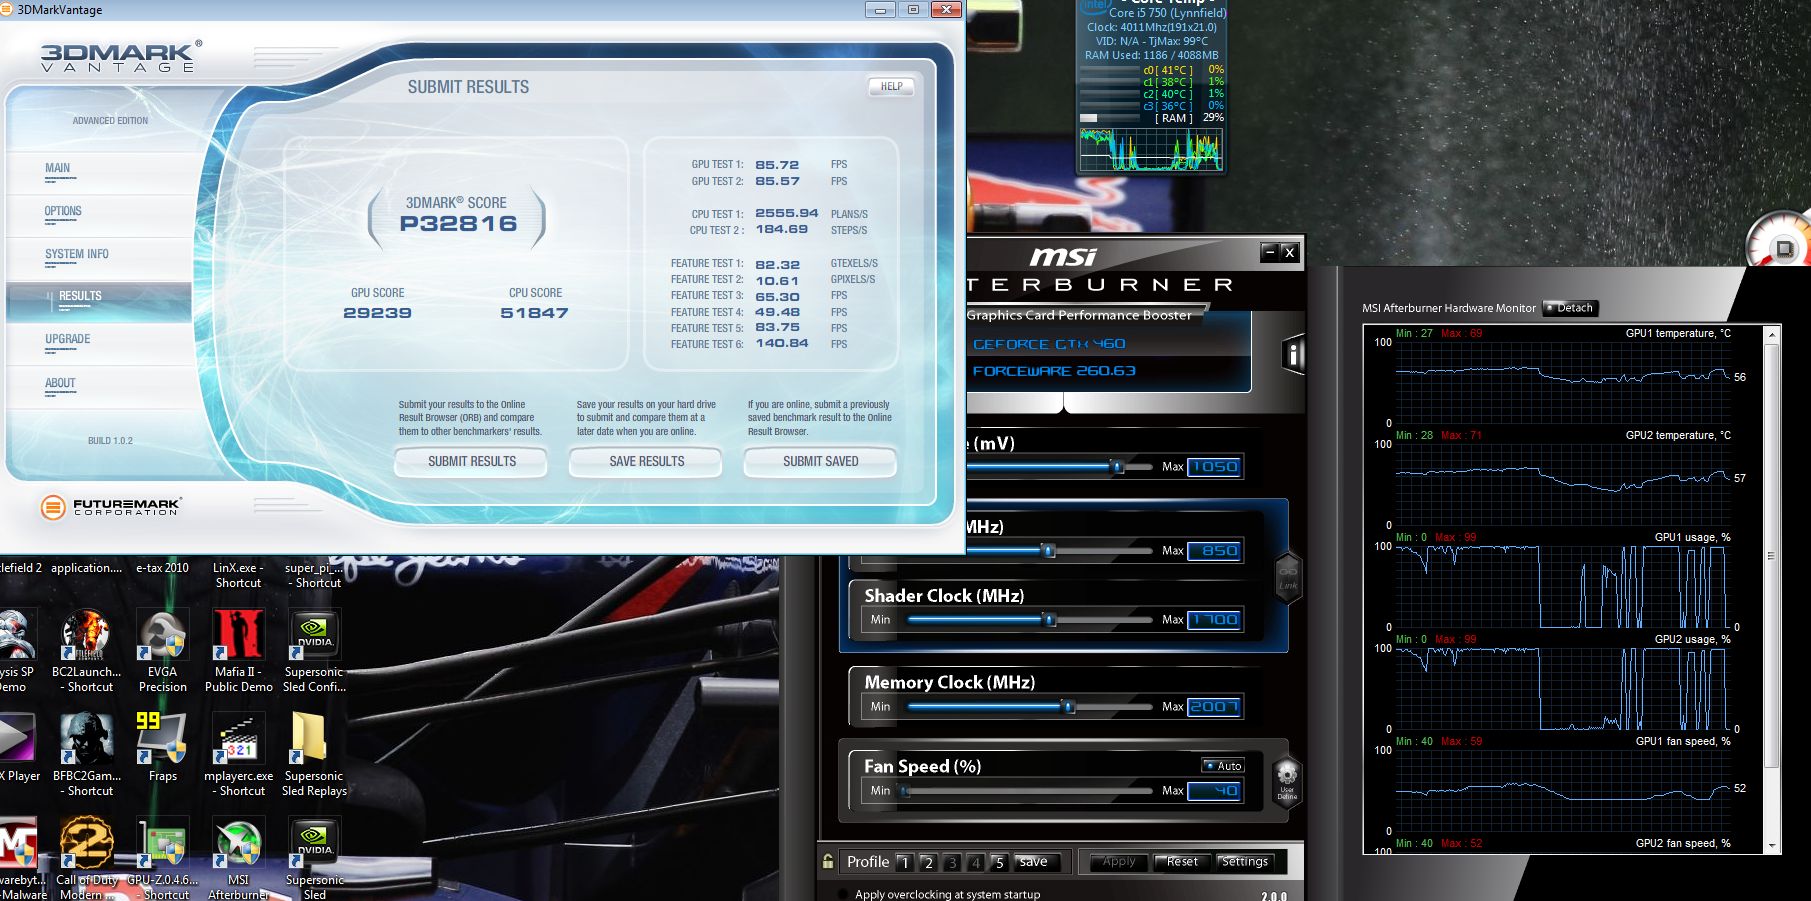Open Afterburner's information 'i' icon

click(1293, 354)
